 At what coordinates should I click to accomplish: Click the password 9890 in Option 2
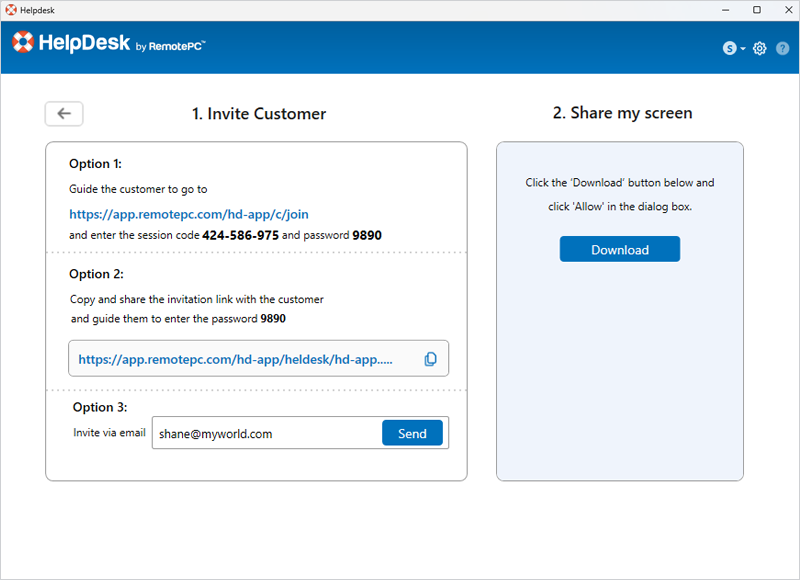coord(273,319)
